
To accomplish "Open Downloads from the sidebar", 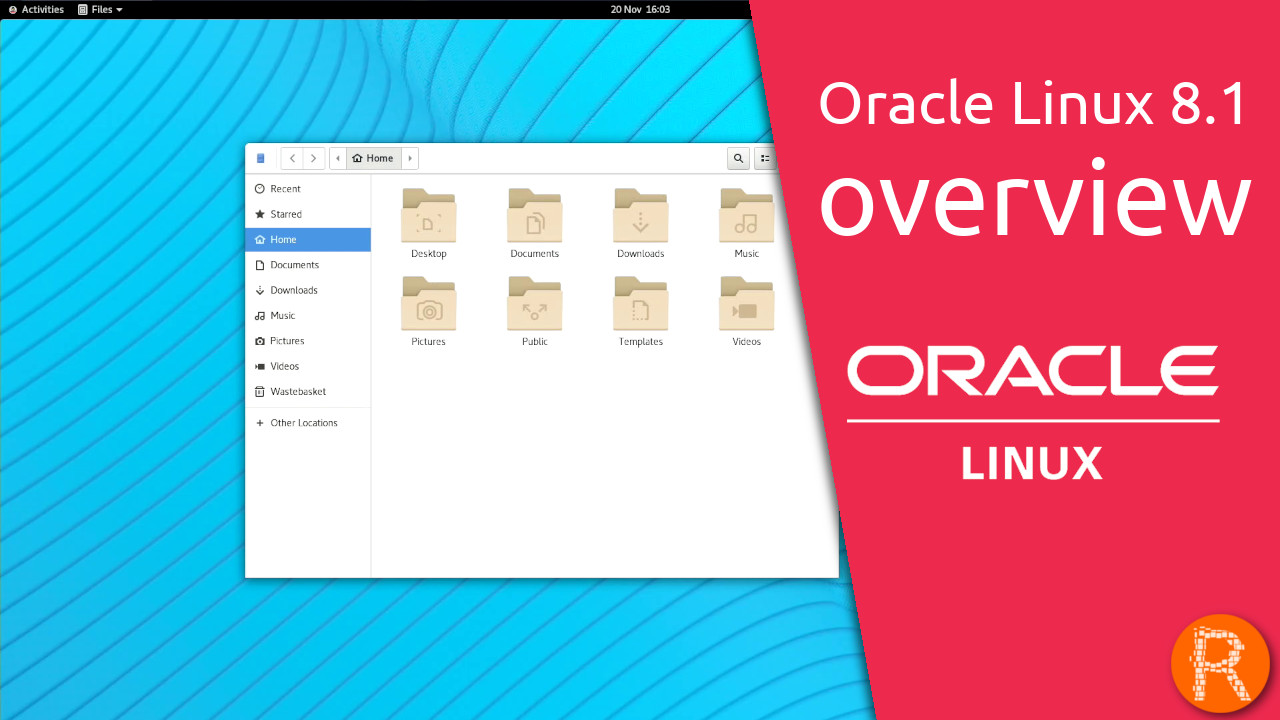I will [308, 290].
